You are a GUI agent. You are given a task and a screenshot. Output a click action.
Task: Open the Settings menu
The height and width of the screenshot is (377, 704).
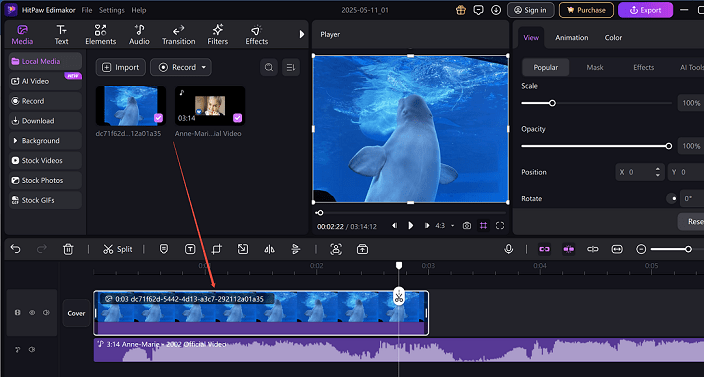112,10
